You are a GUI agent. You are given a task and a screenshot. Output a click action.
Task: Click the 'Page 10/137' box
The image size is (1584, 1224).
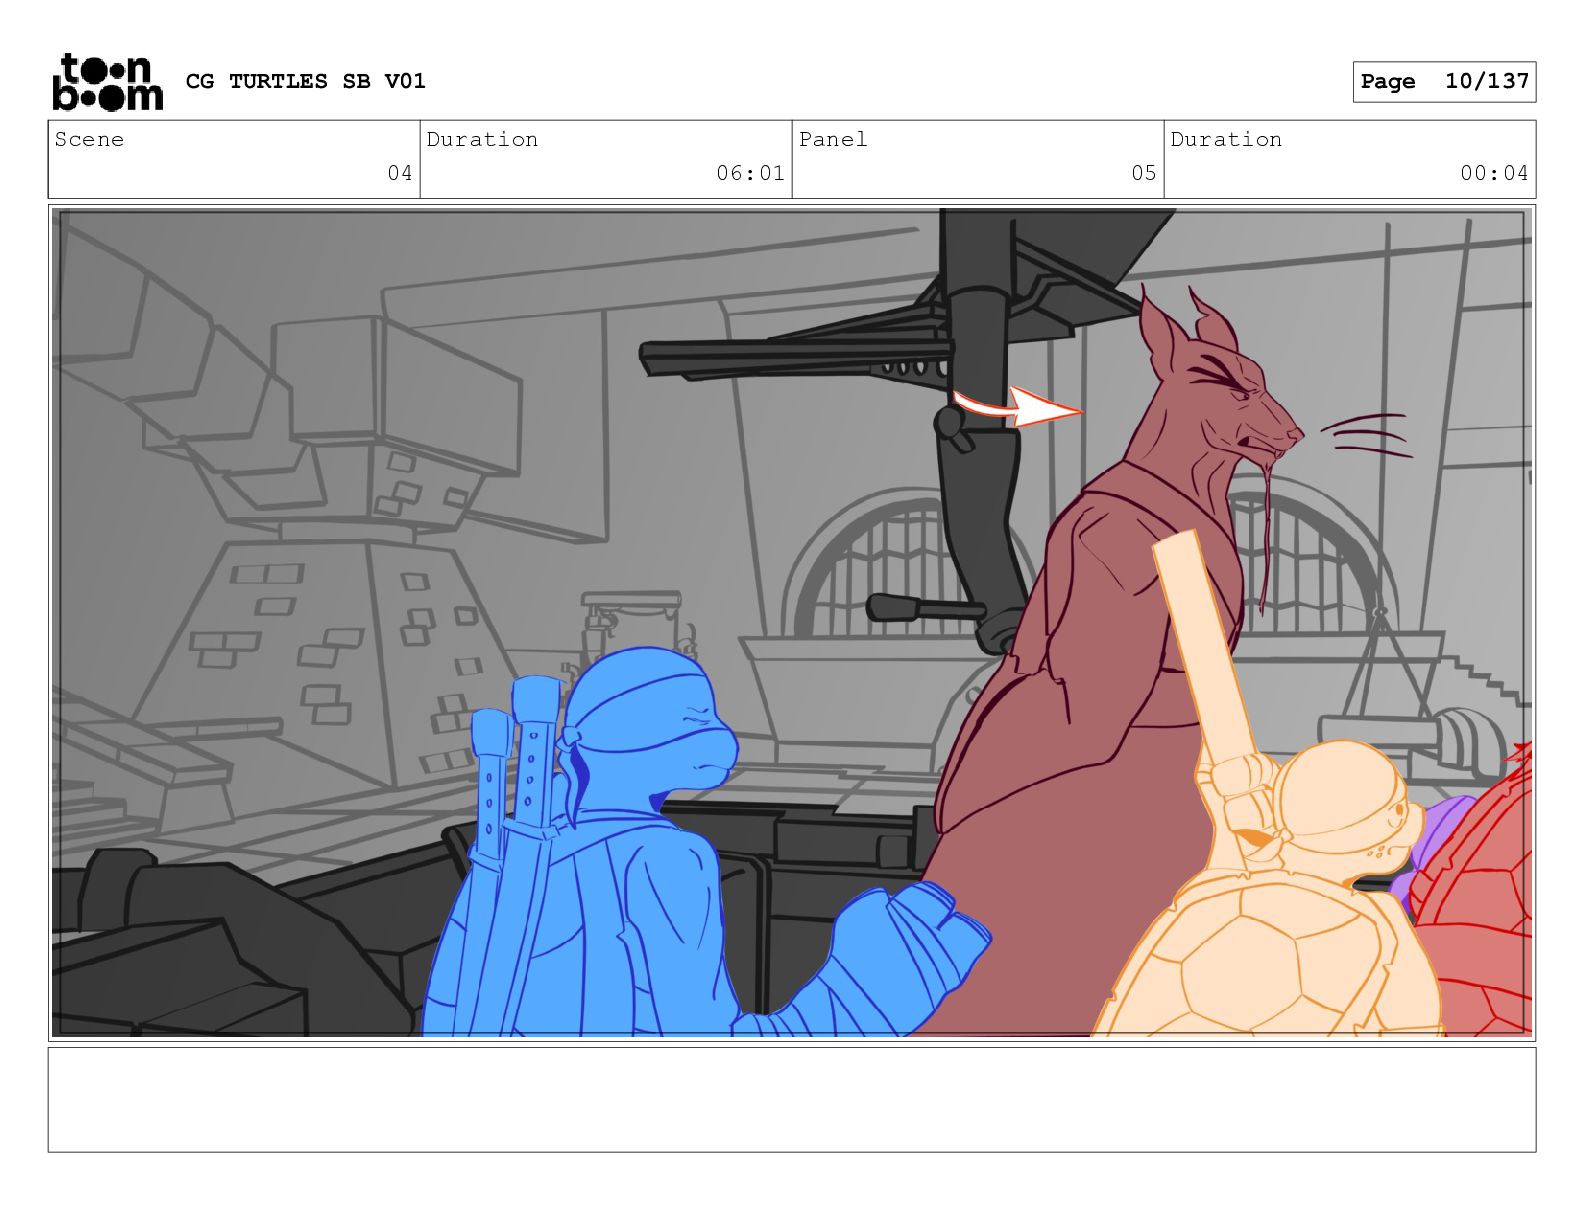1444,82
